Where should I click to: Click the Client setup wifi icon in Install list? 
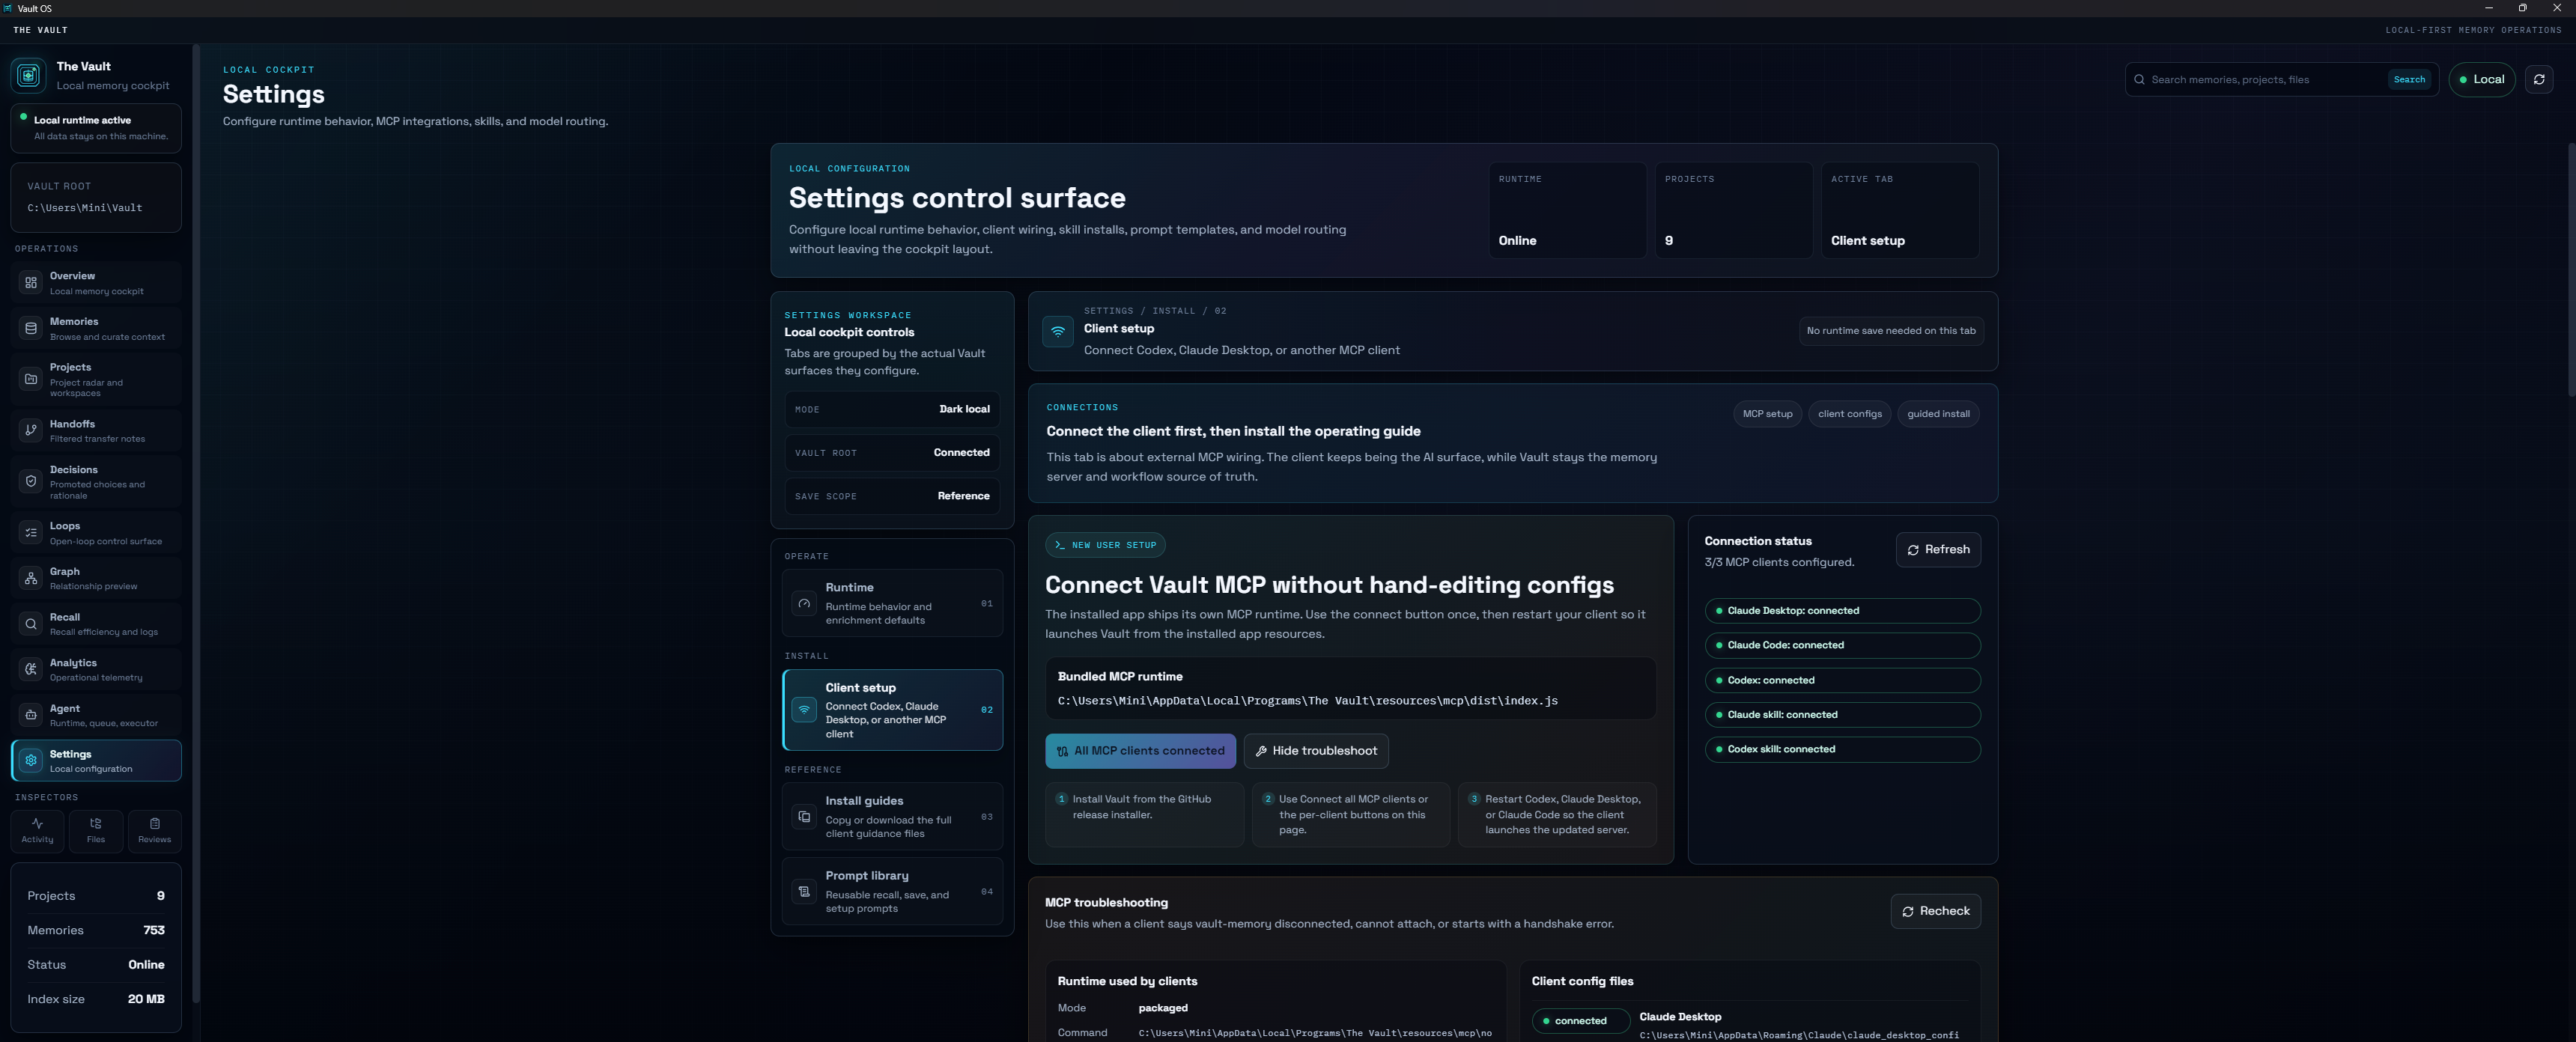pyautogui.click(x=804, y=710)
